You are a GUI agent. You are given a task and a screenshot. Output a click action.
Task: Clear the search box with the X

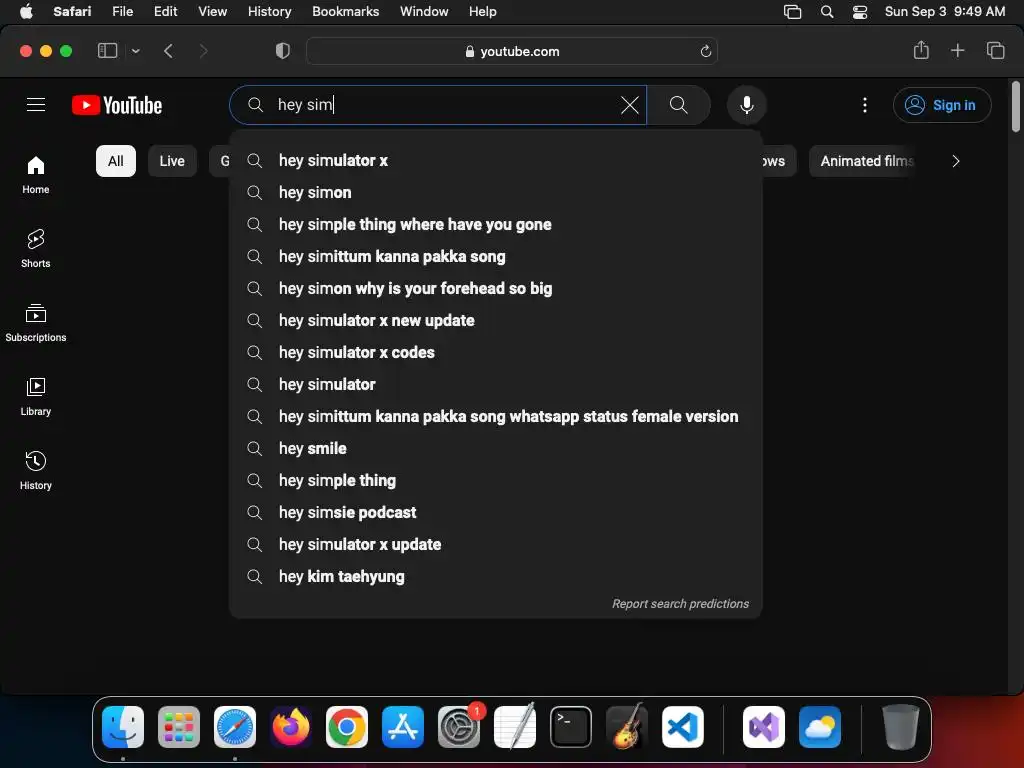(630, 105)
